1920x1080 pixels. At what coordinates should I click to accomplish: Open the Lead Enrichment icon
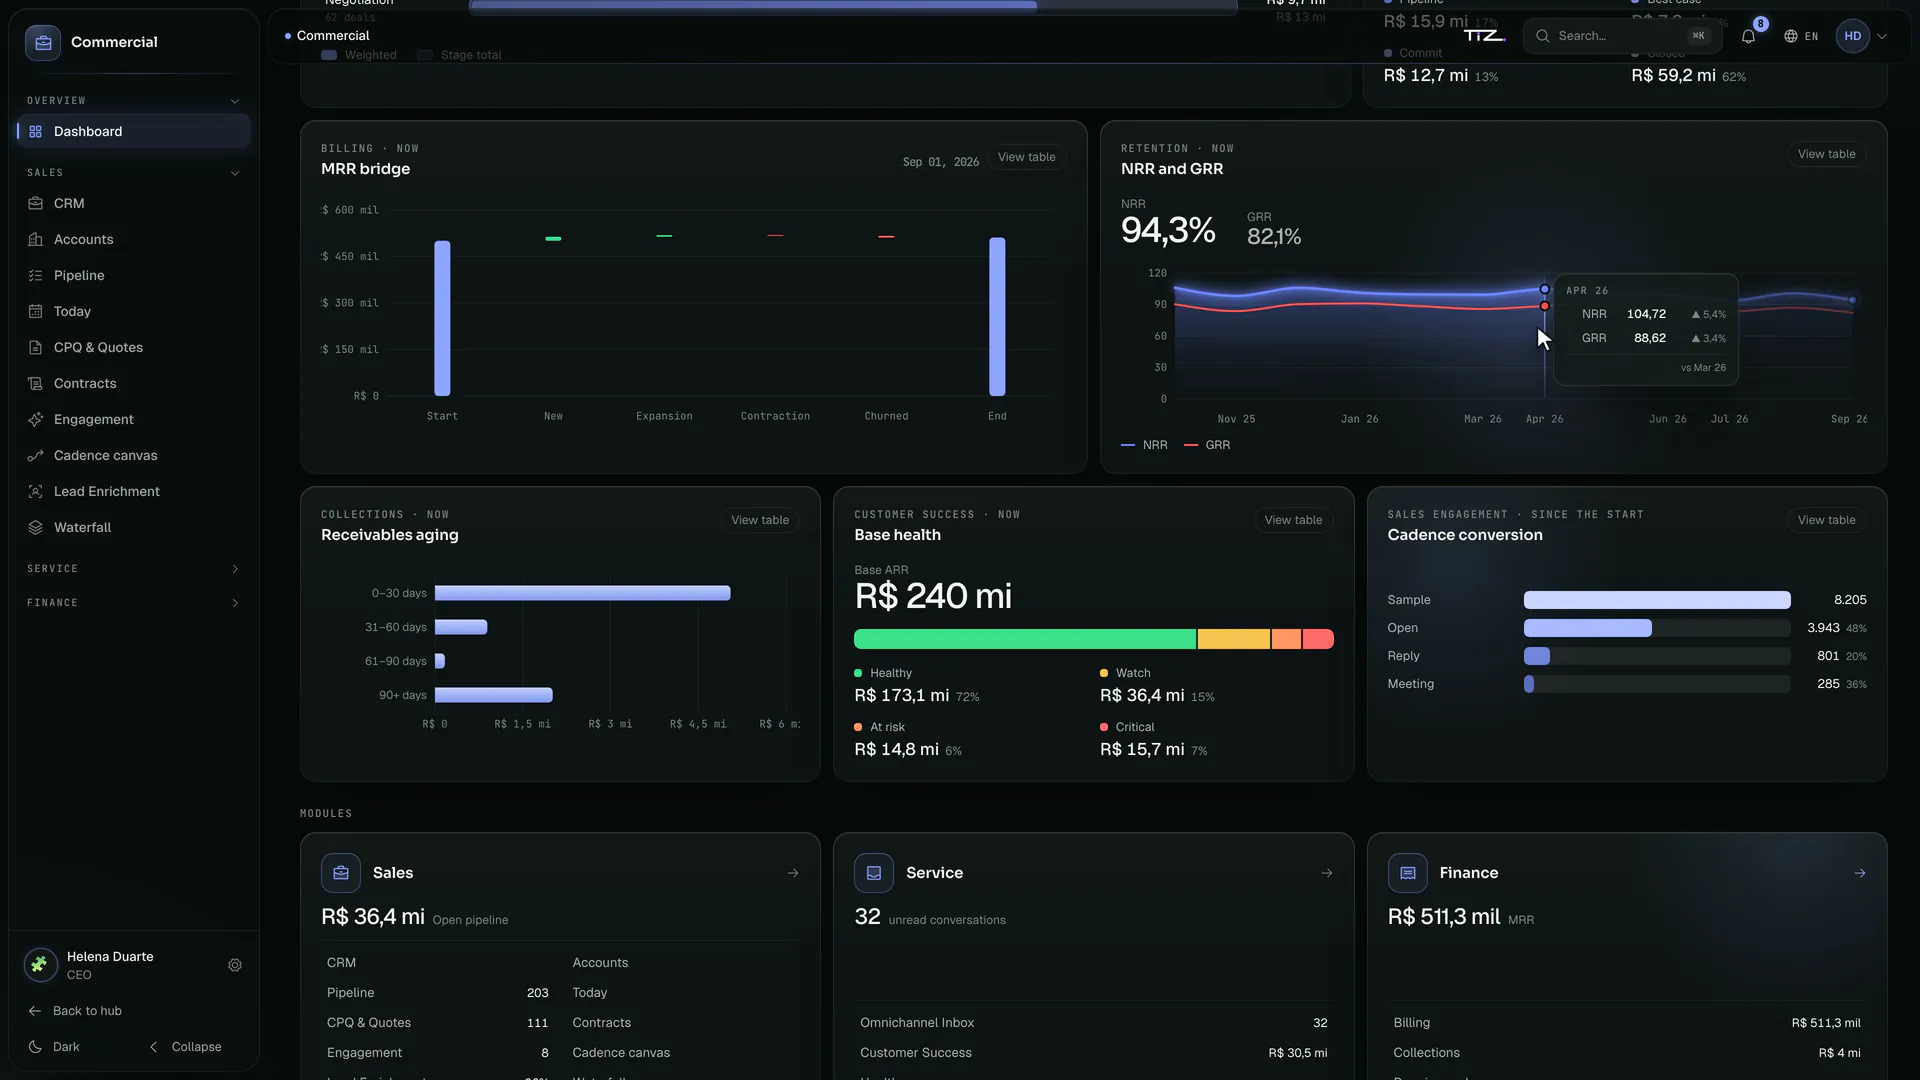(x=36, y=492)
